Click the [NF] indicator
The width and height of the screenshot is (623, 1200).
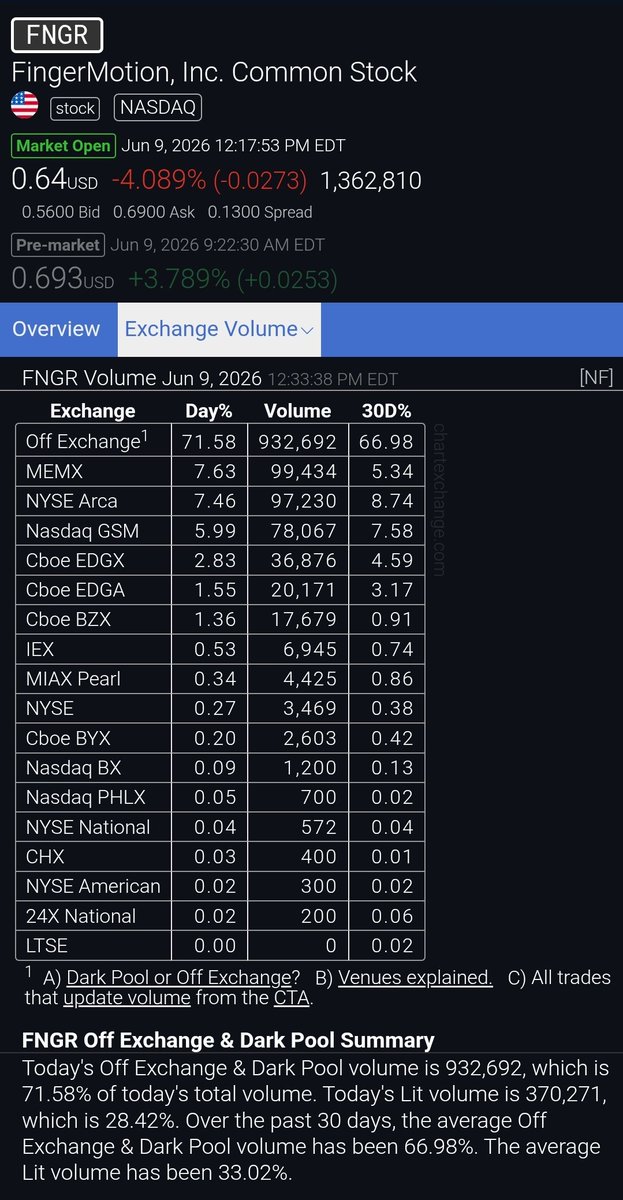(595, 377)
